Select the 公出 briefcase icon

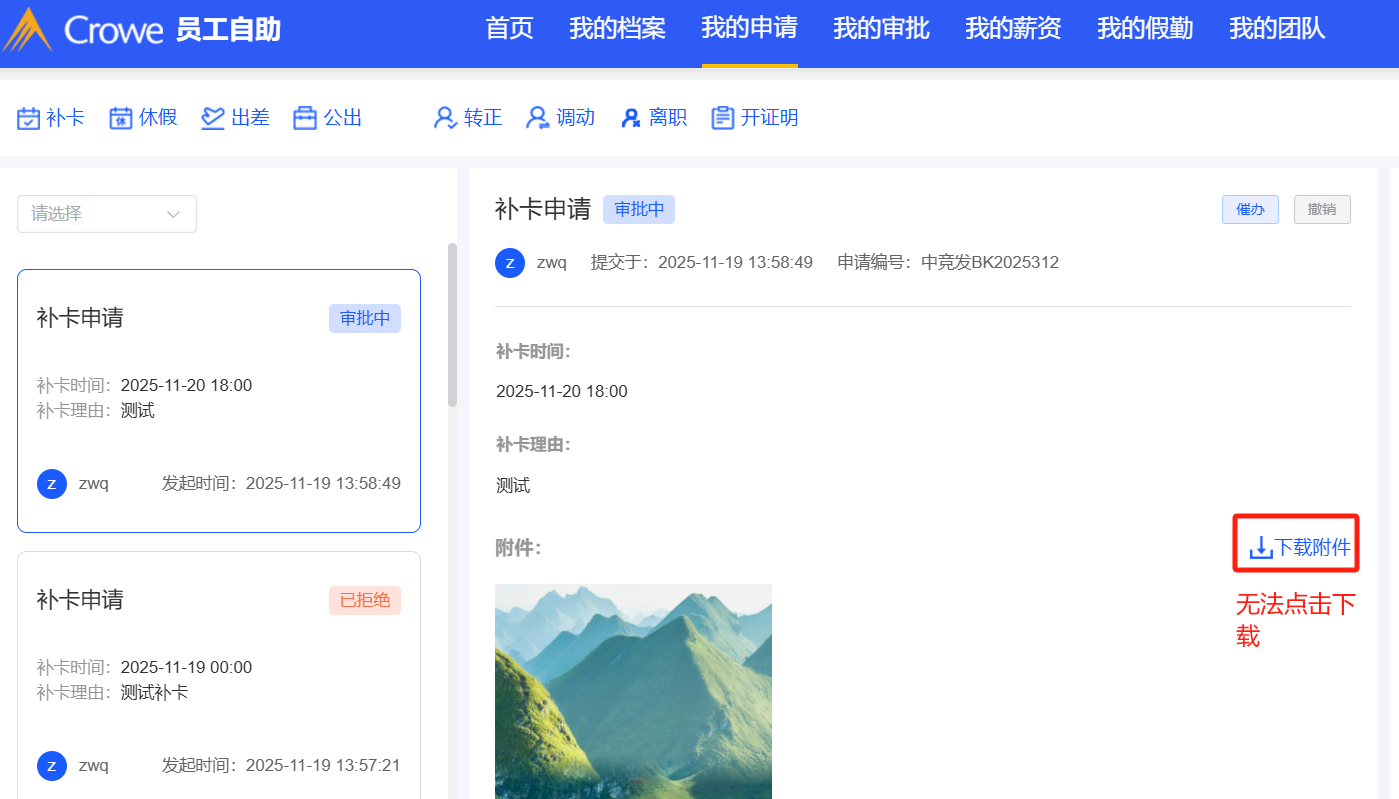305,118
